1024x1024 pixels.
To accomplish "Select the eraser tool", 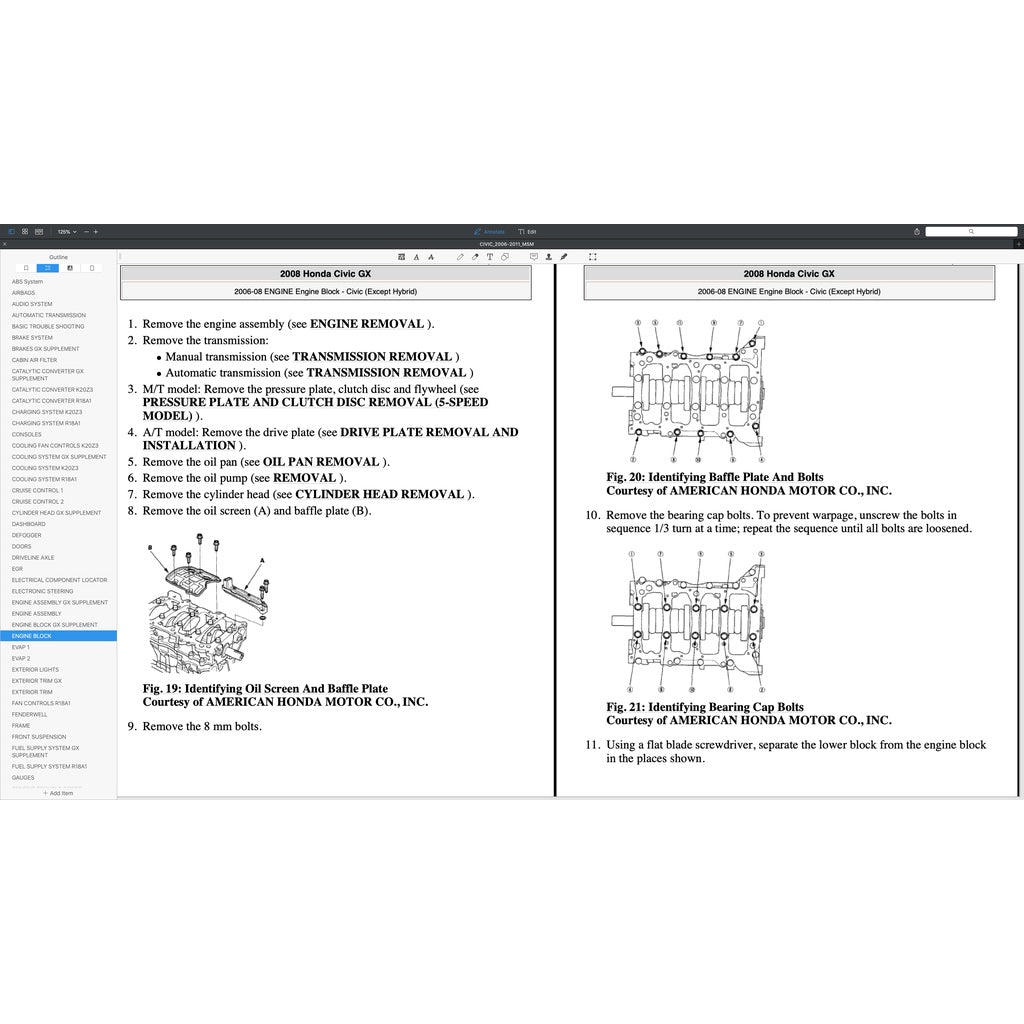I will click(x=475, y=257).
